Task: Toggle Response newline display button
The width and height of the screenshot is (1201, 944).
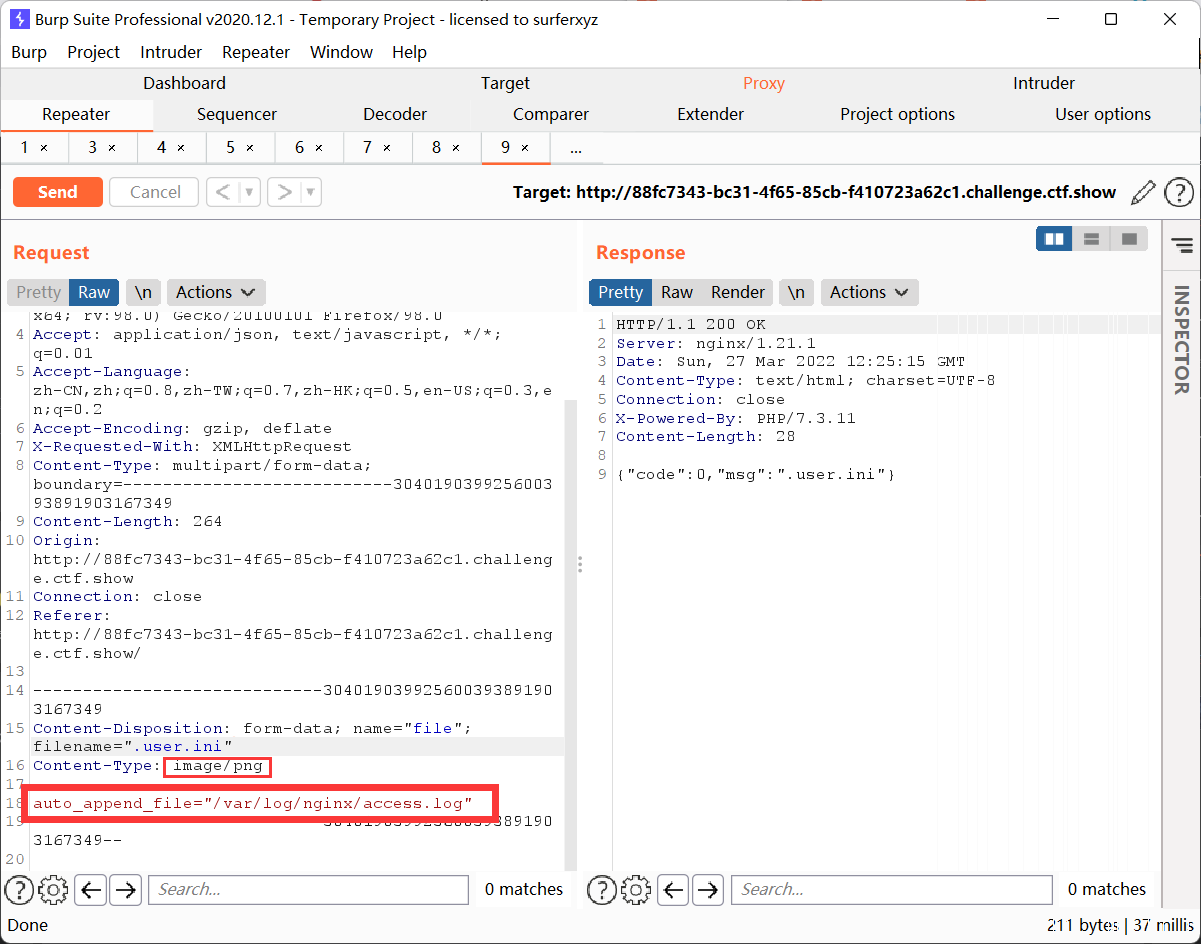Action: (x=796, y=292)
